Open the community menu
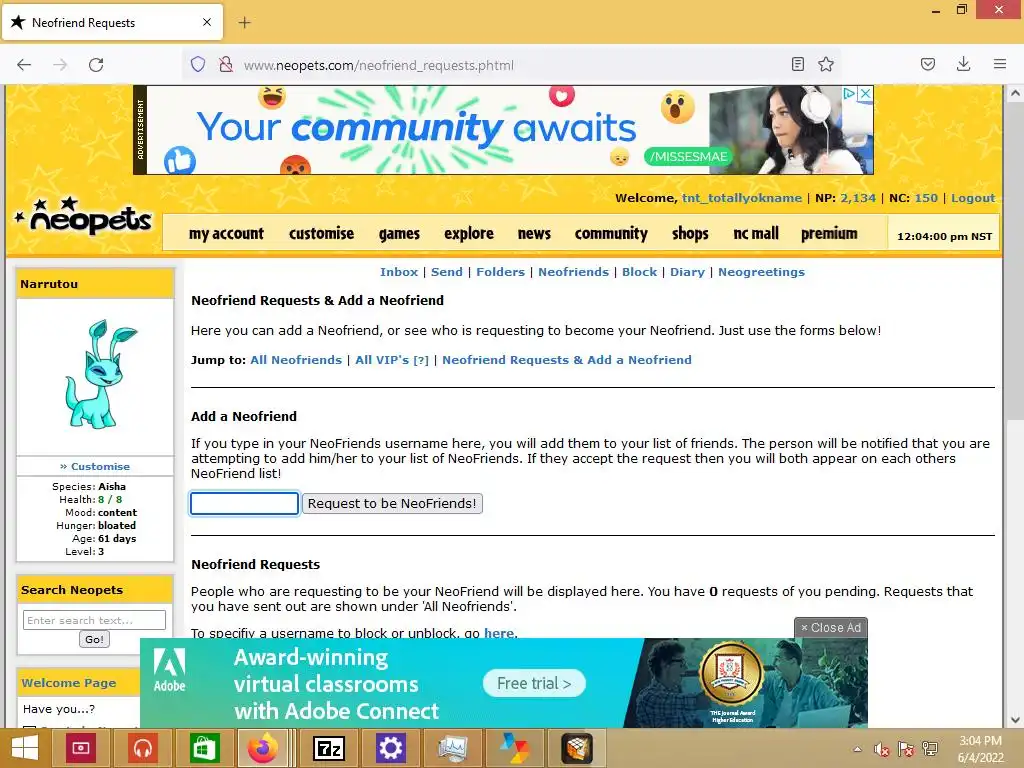Viewport: 1024px width, 768px height. 611,233
